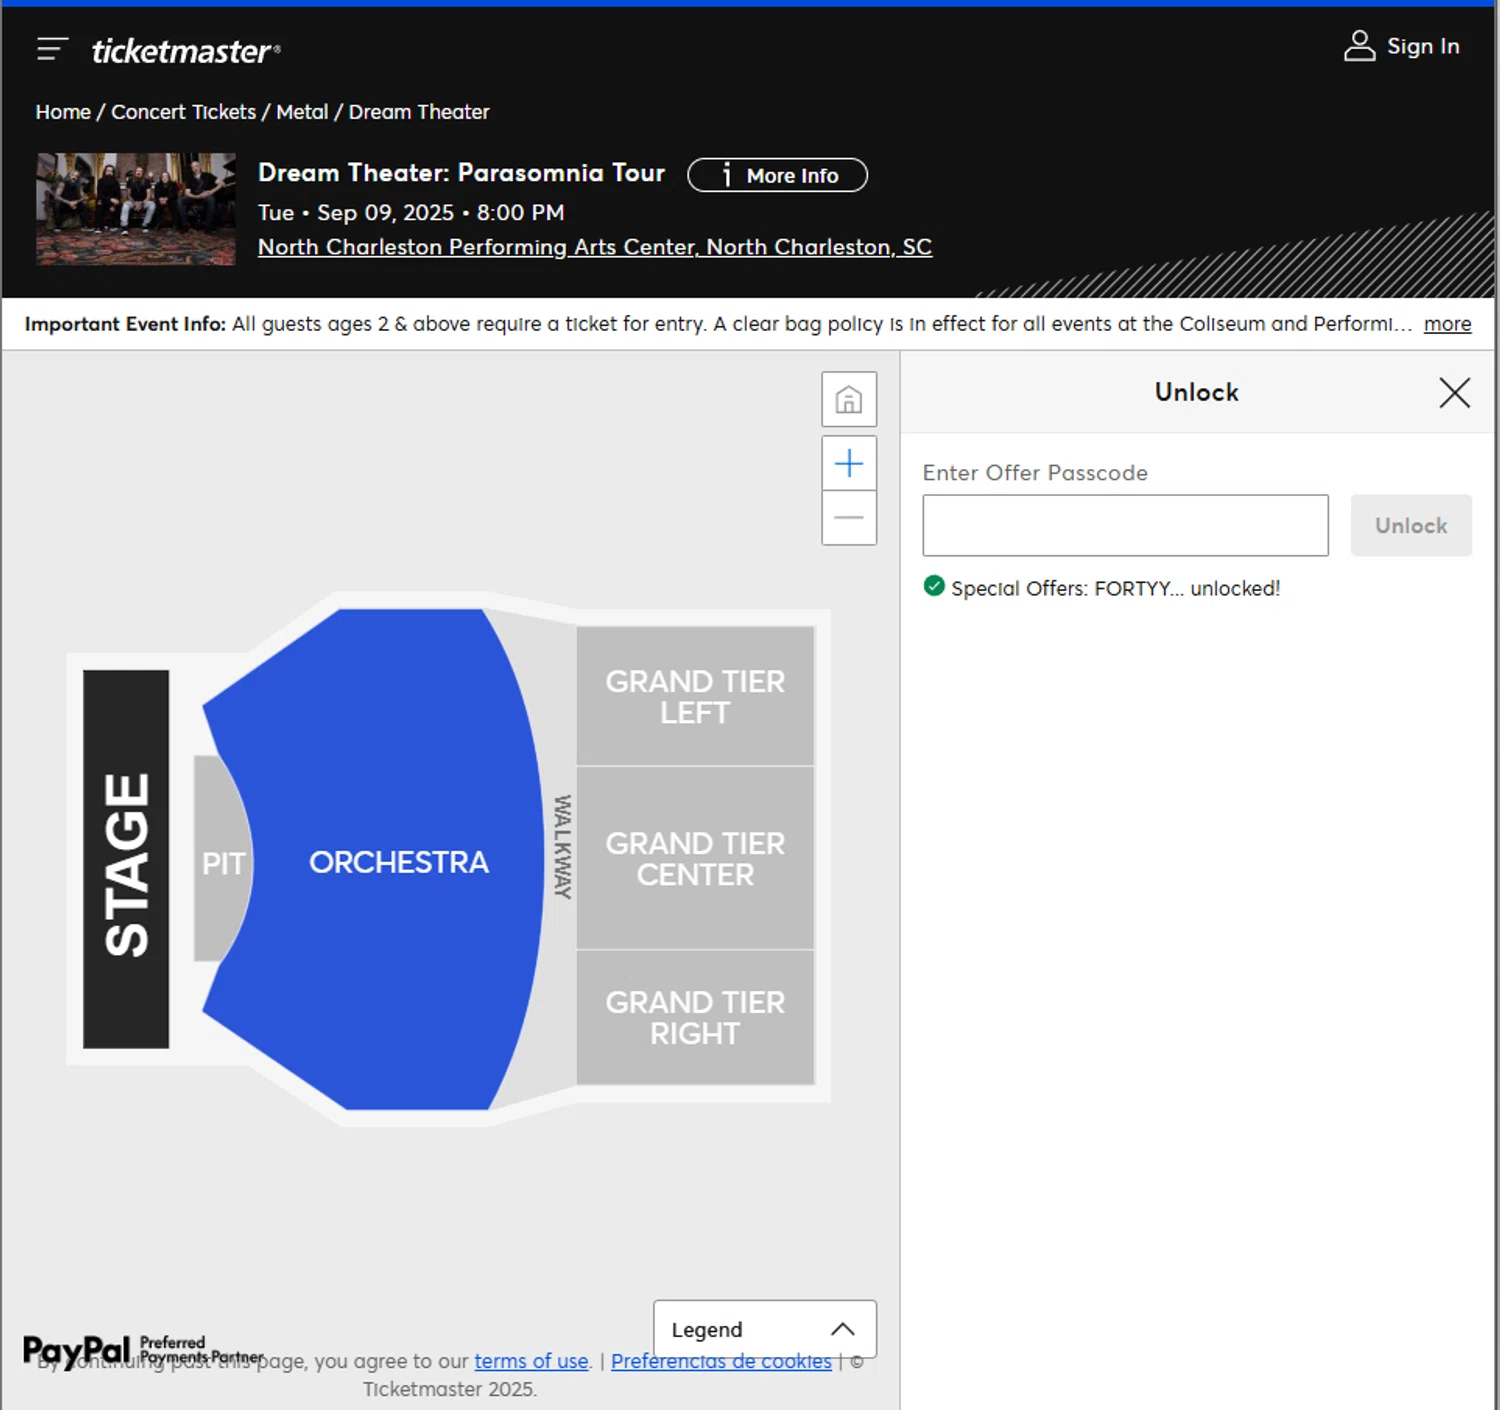Reset seat map with home icon
This screenshot has width=1500, height=1410.
(849, 399)
